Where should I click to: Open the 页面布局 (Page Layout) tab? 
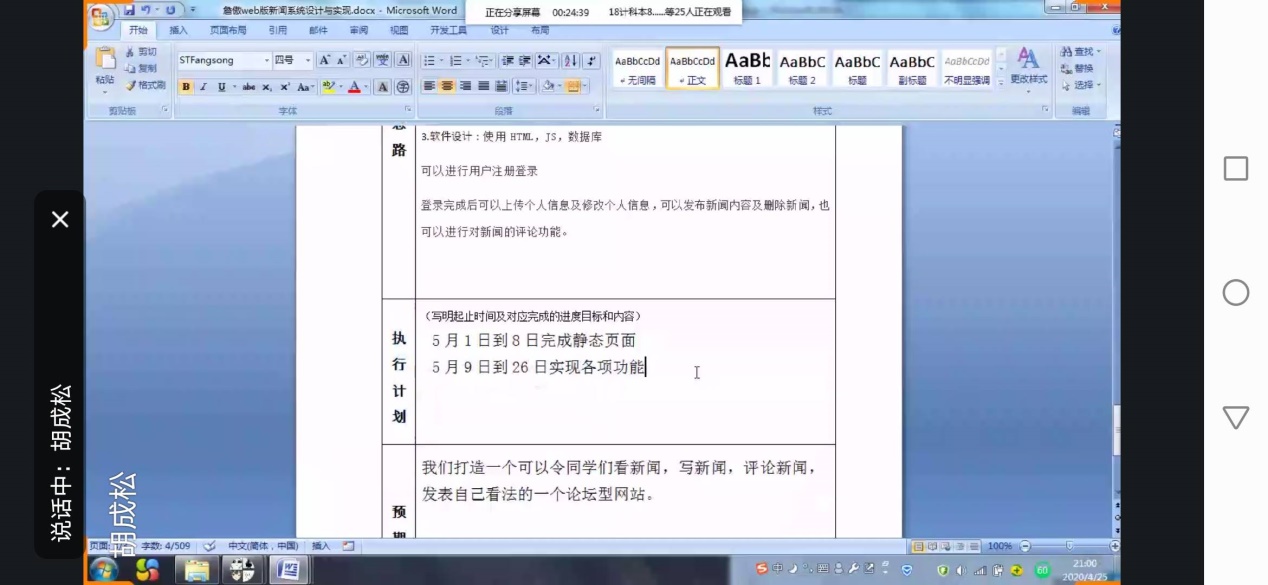tap(228, 30)
